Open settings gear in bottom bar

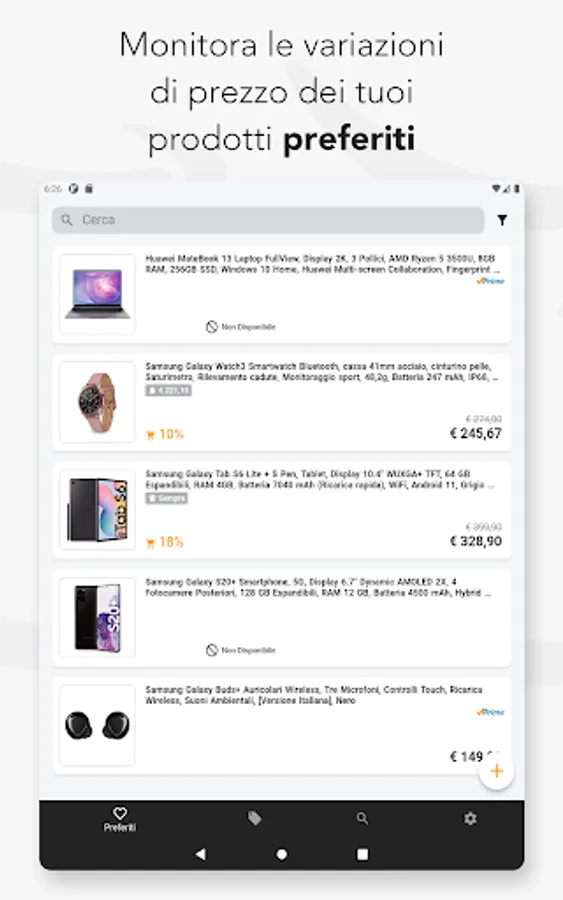point(471,818)
